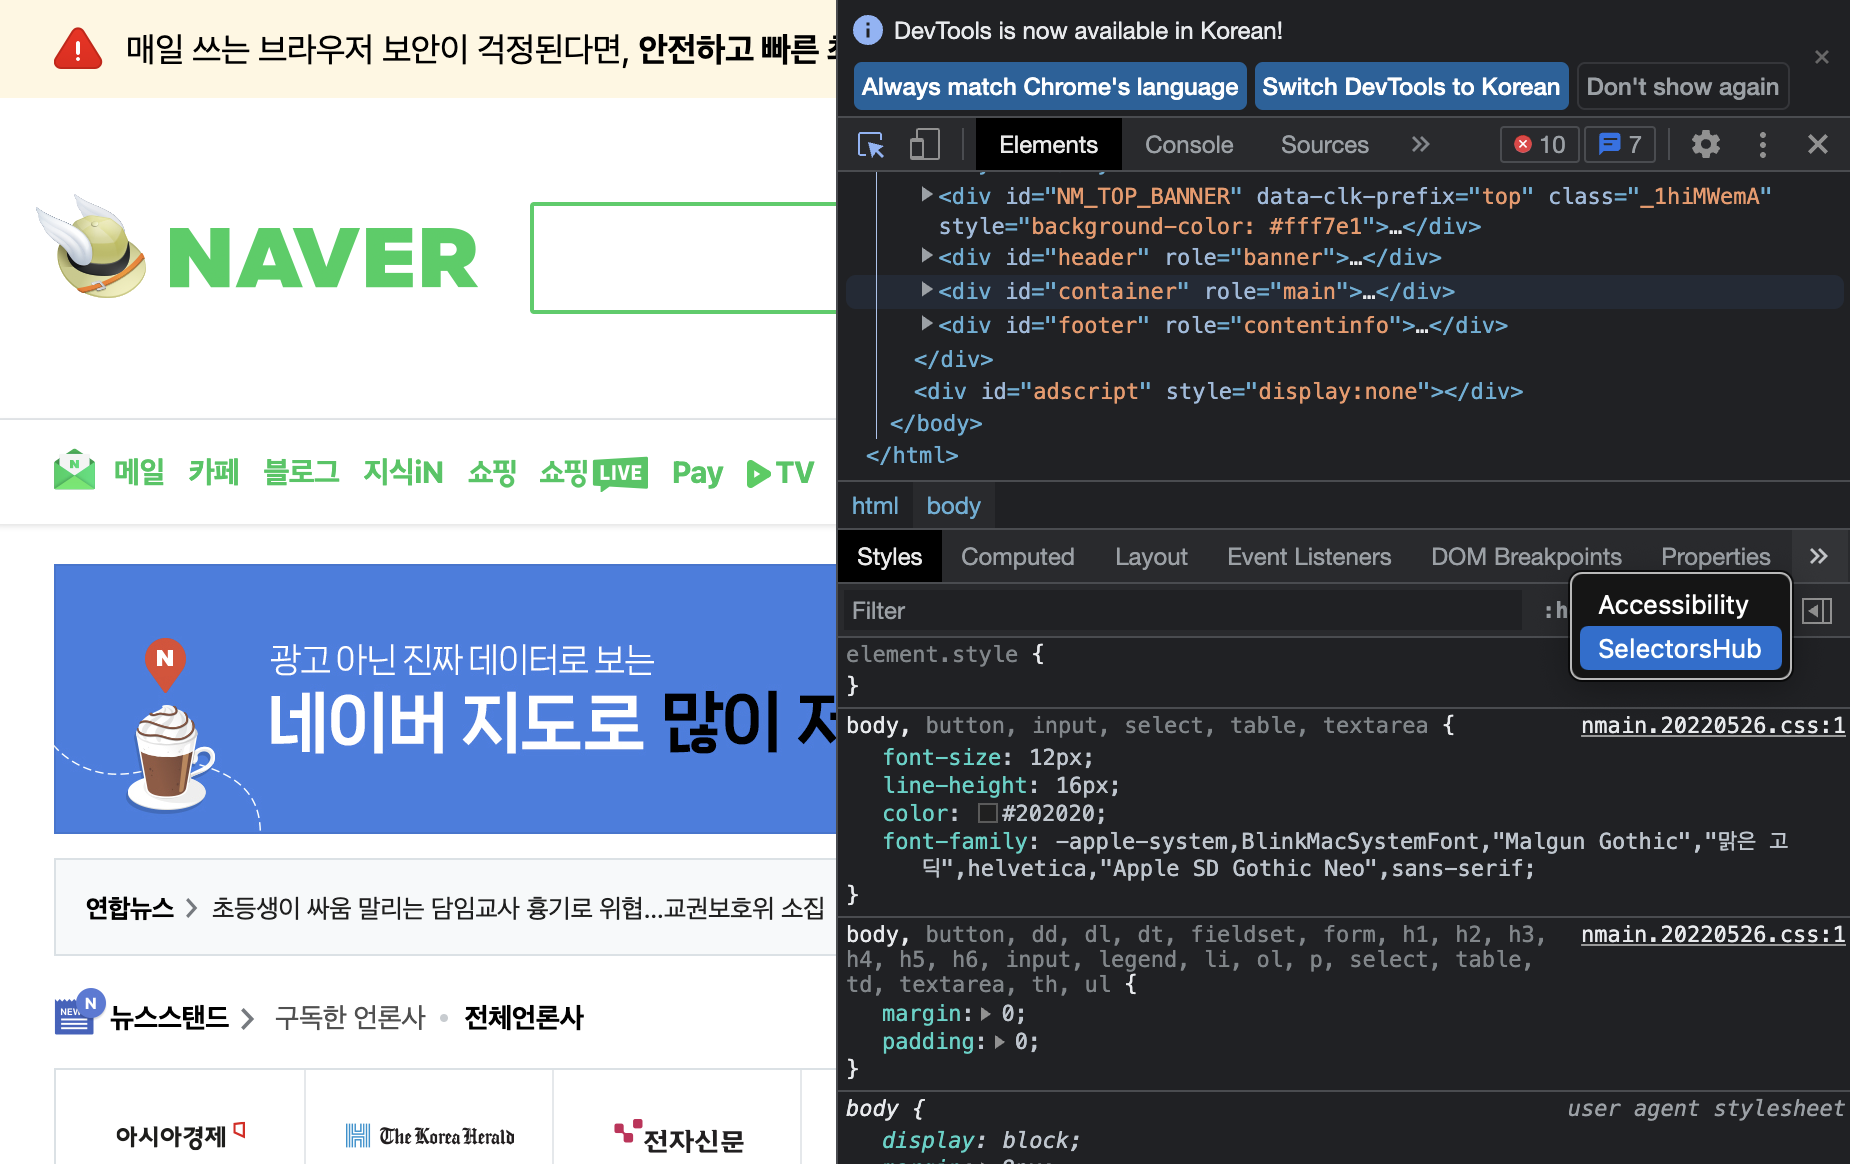Select the Layout tab
1850x1164 pixels.
pos(1151,557)
